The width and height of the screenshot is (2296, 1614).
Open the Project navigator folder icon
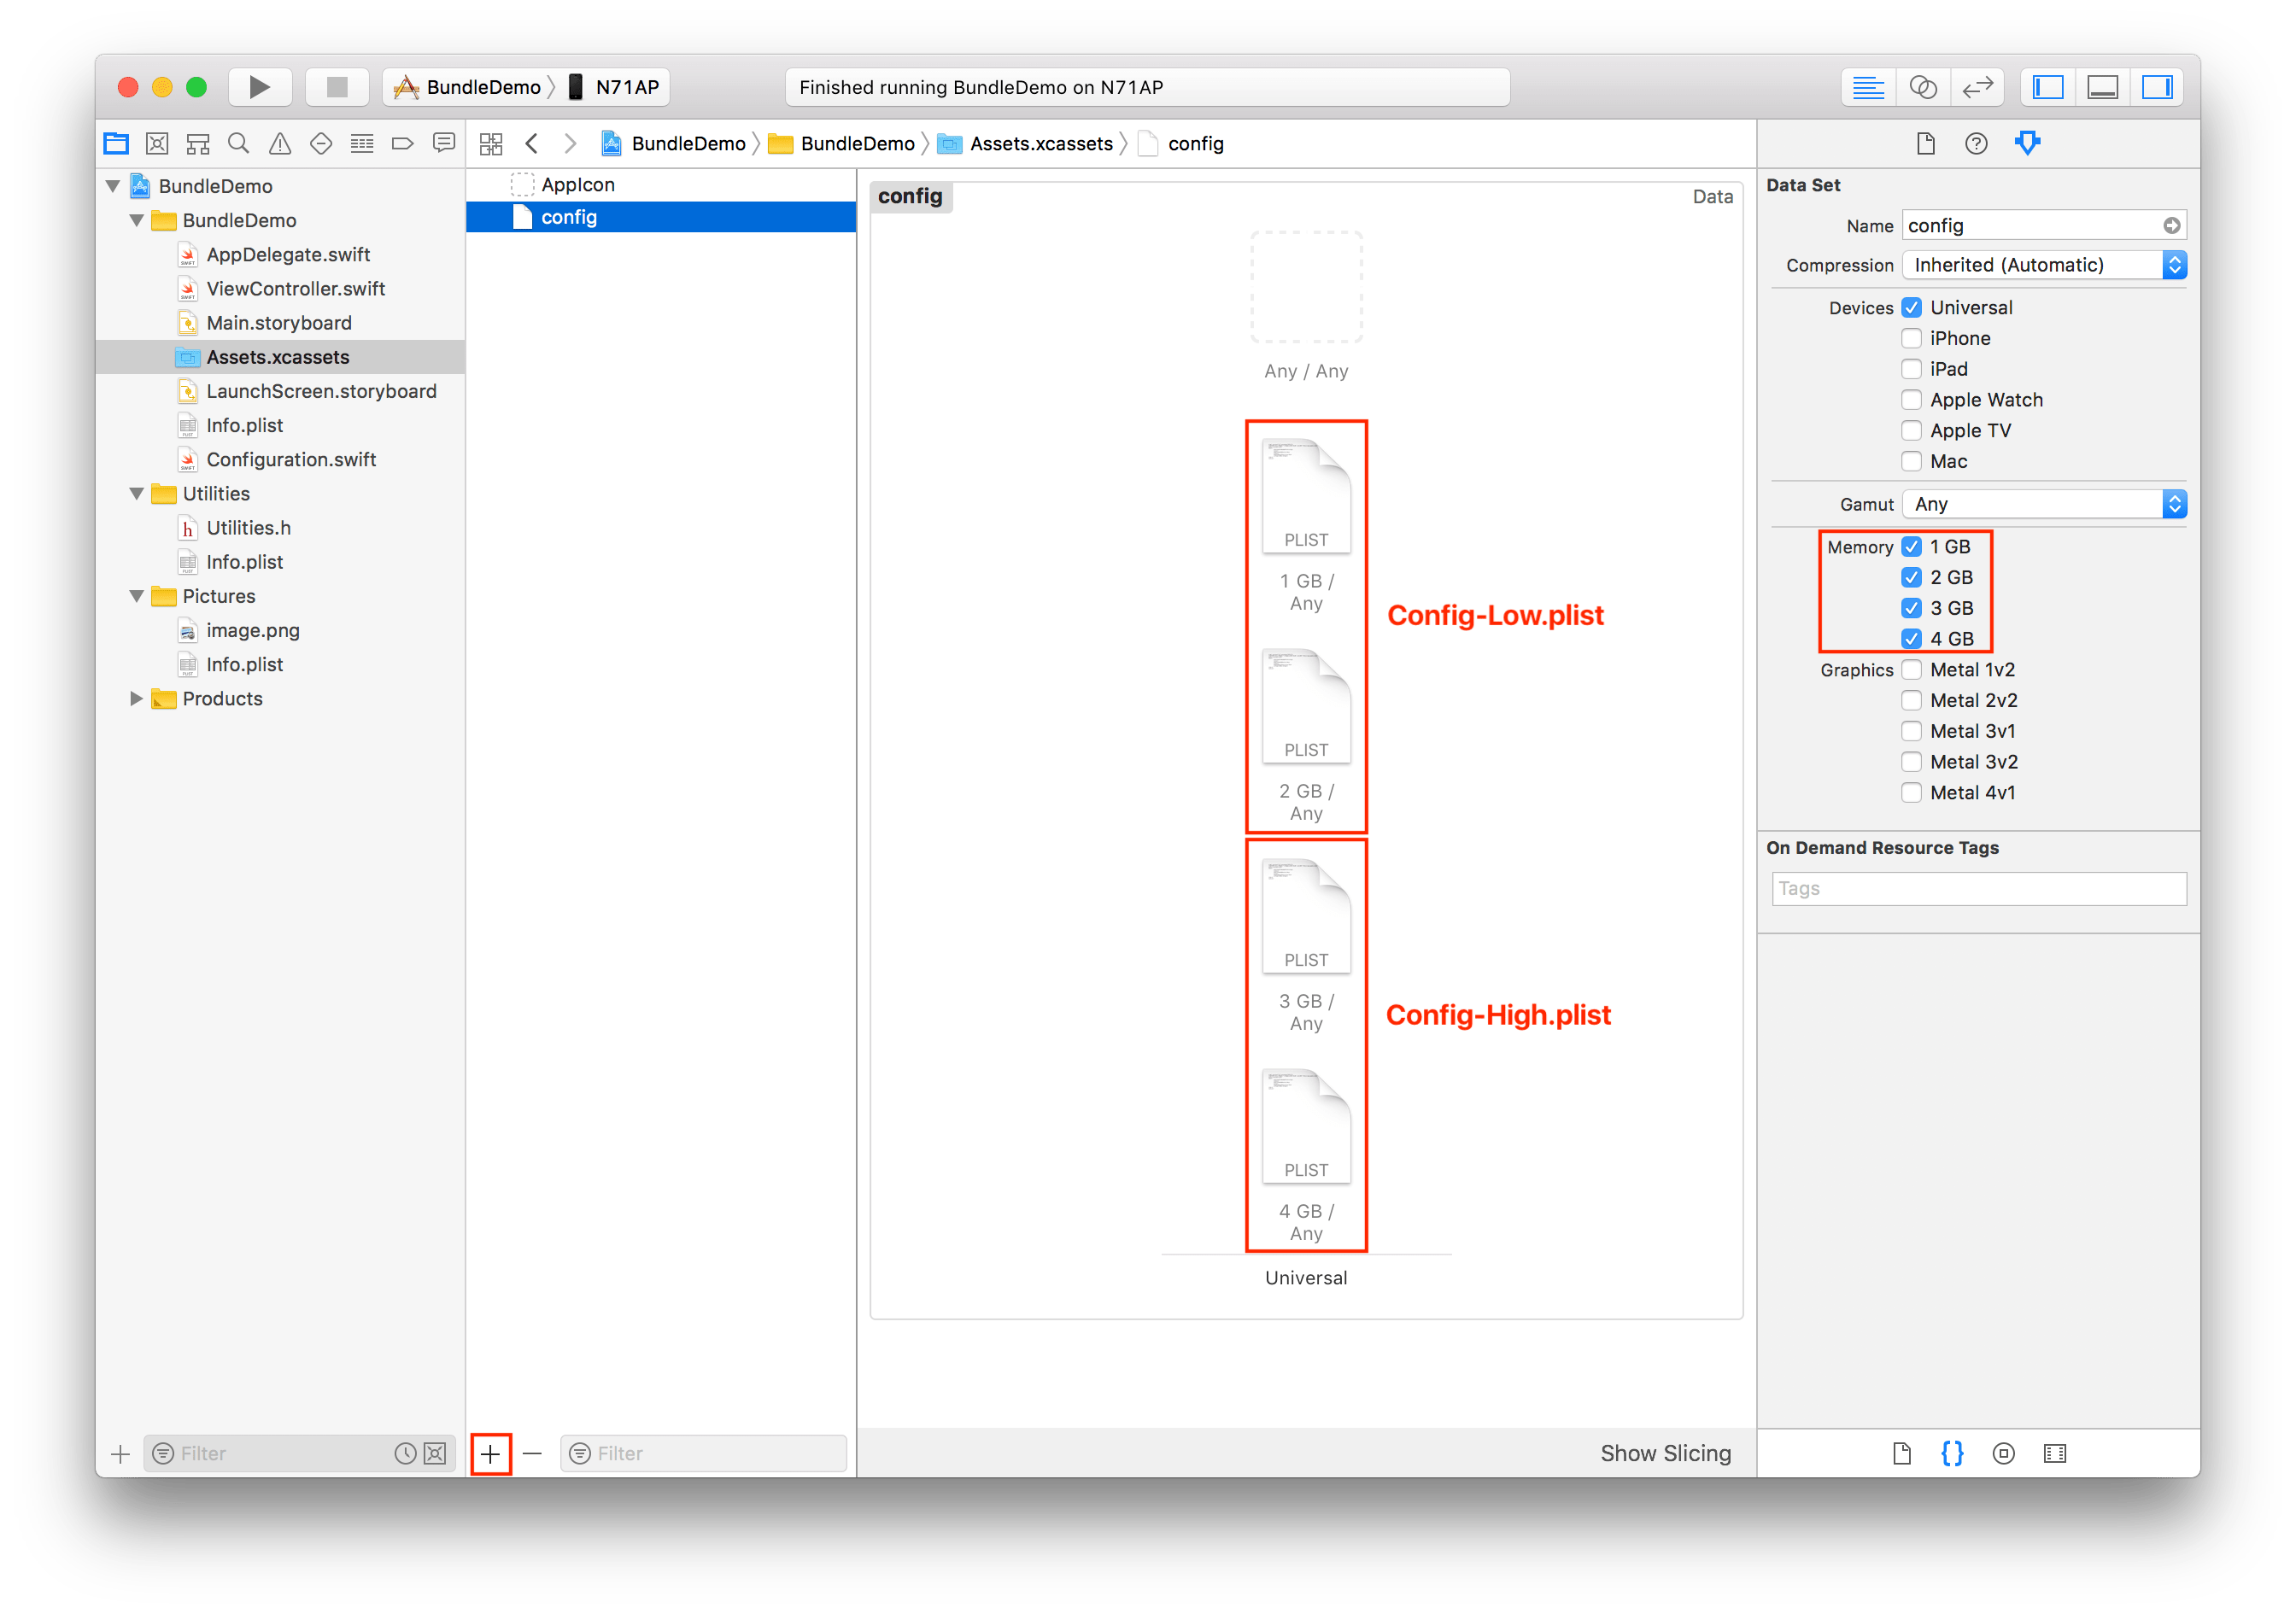(x=115, y=143)
